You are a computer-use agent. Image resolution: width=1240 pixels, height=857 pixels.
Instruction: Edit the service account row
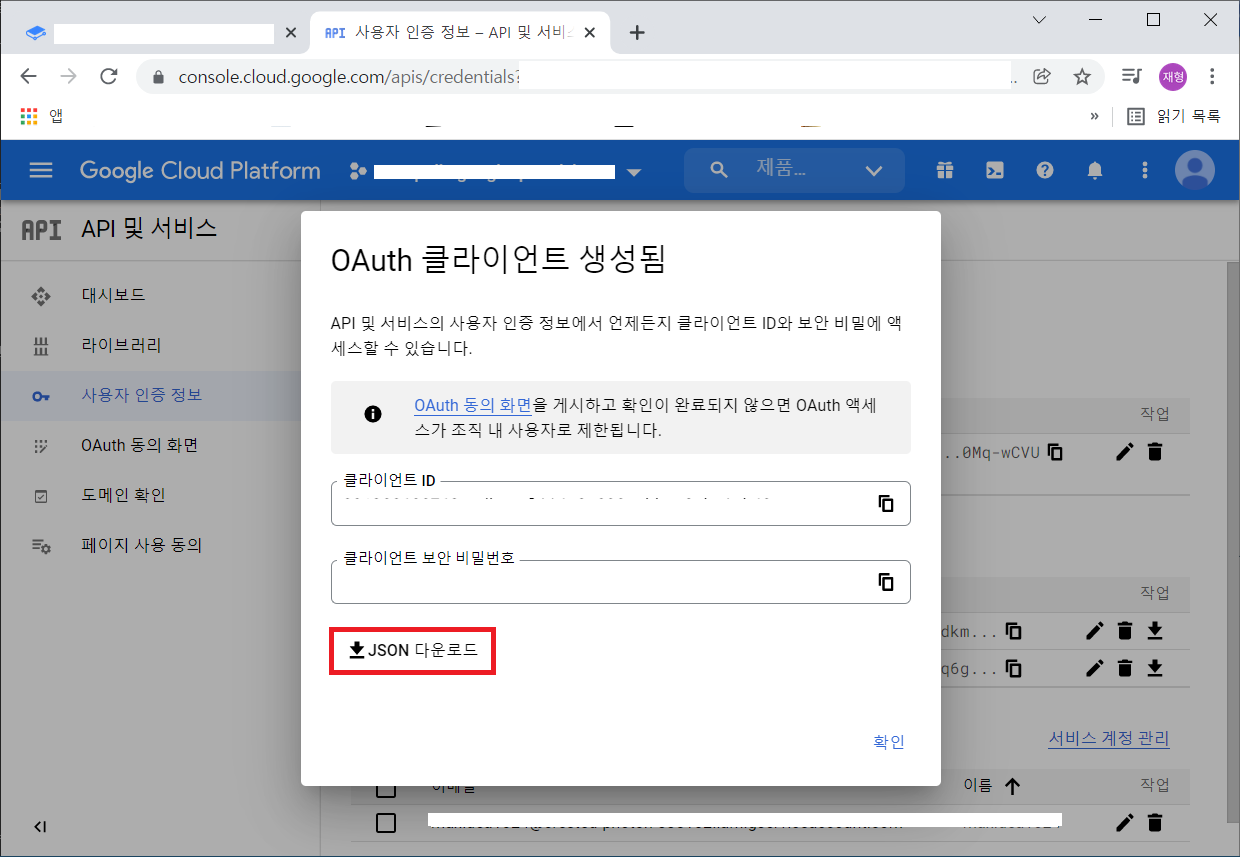coord(1124,823)
